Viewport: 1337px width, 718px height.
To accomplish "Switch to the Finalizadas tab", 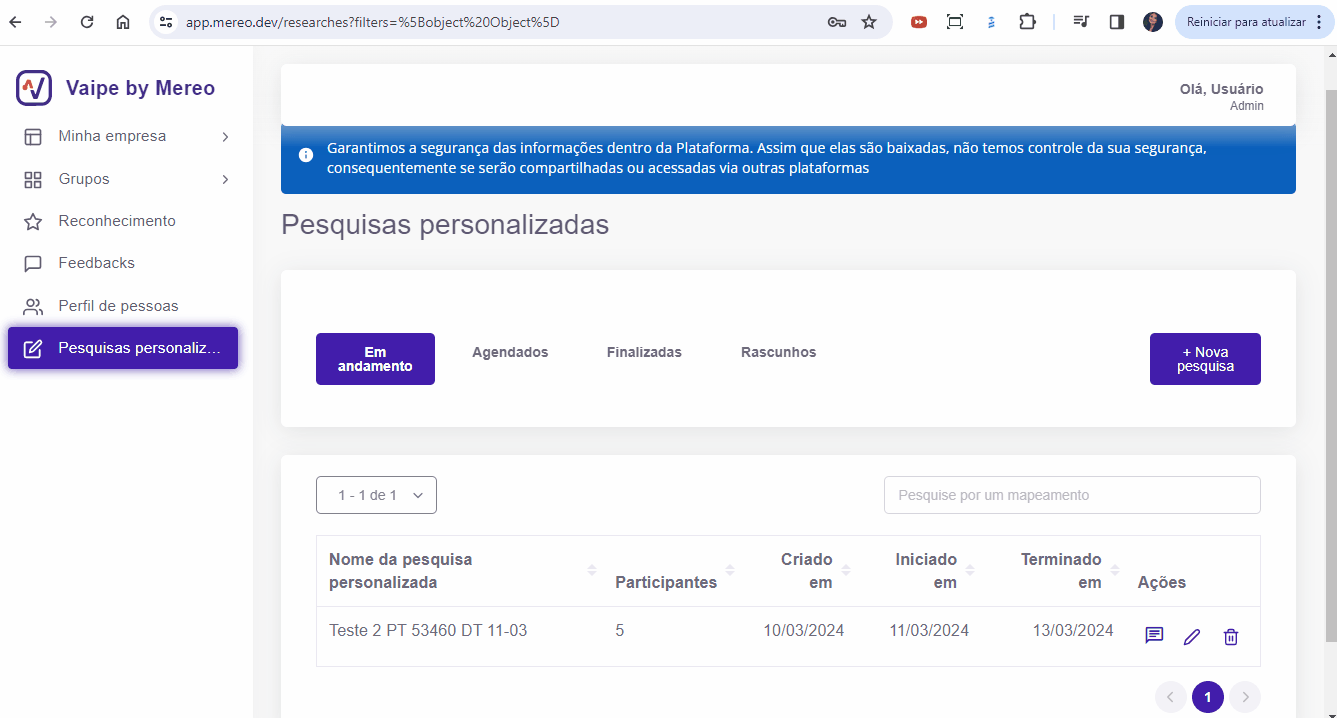I will (x=644, y=352).
